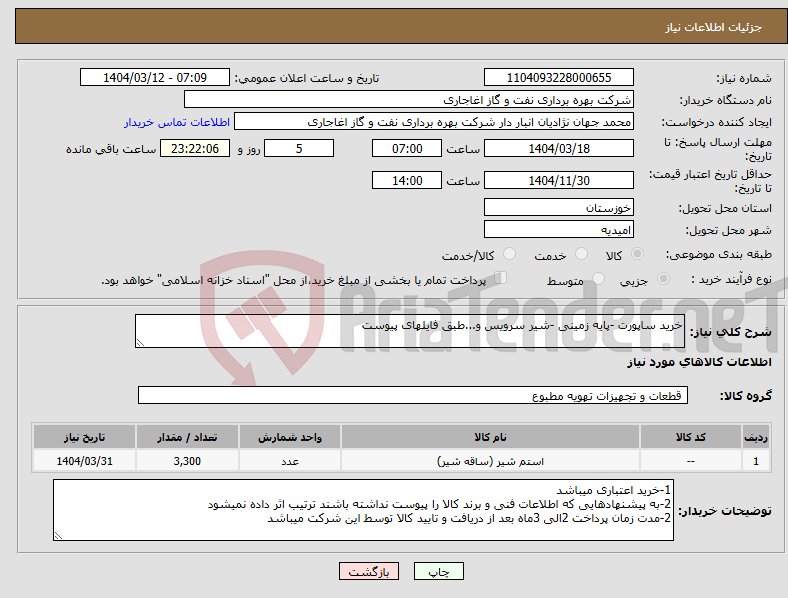Click the واحد شمارش column header
This screenshot has width=788, height=598.
290,437
